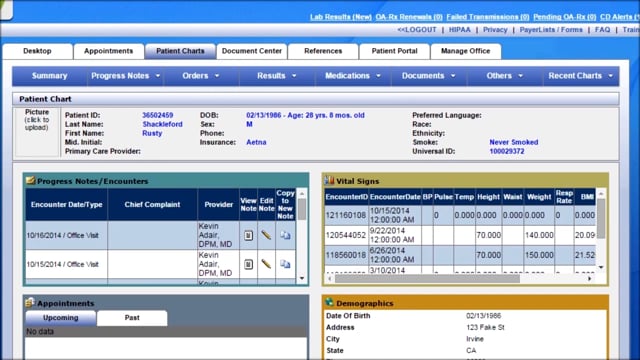Edit note for 10/15/2014 office visit
The width and height of the screenshot is (640, 360).
coord(266,264)
